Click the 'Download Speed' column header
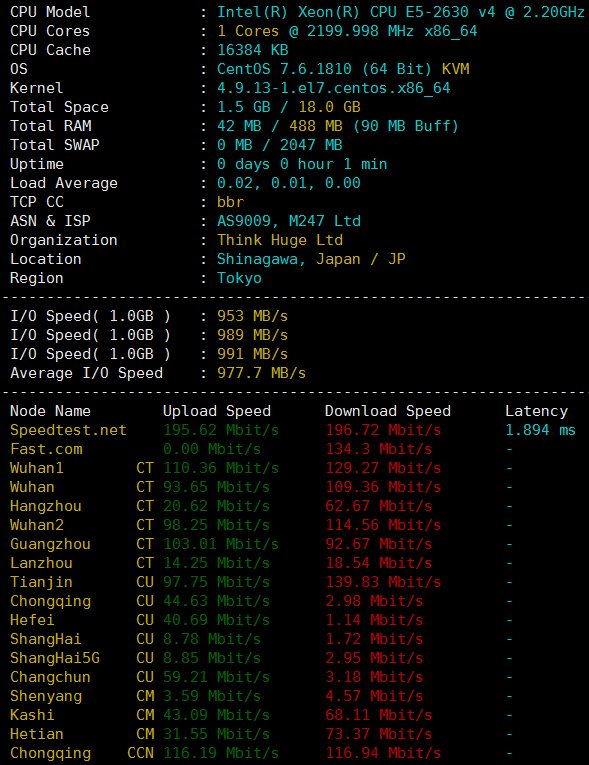The image size is (589, 765). 388,412
